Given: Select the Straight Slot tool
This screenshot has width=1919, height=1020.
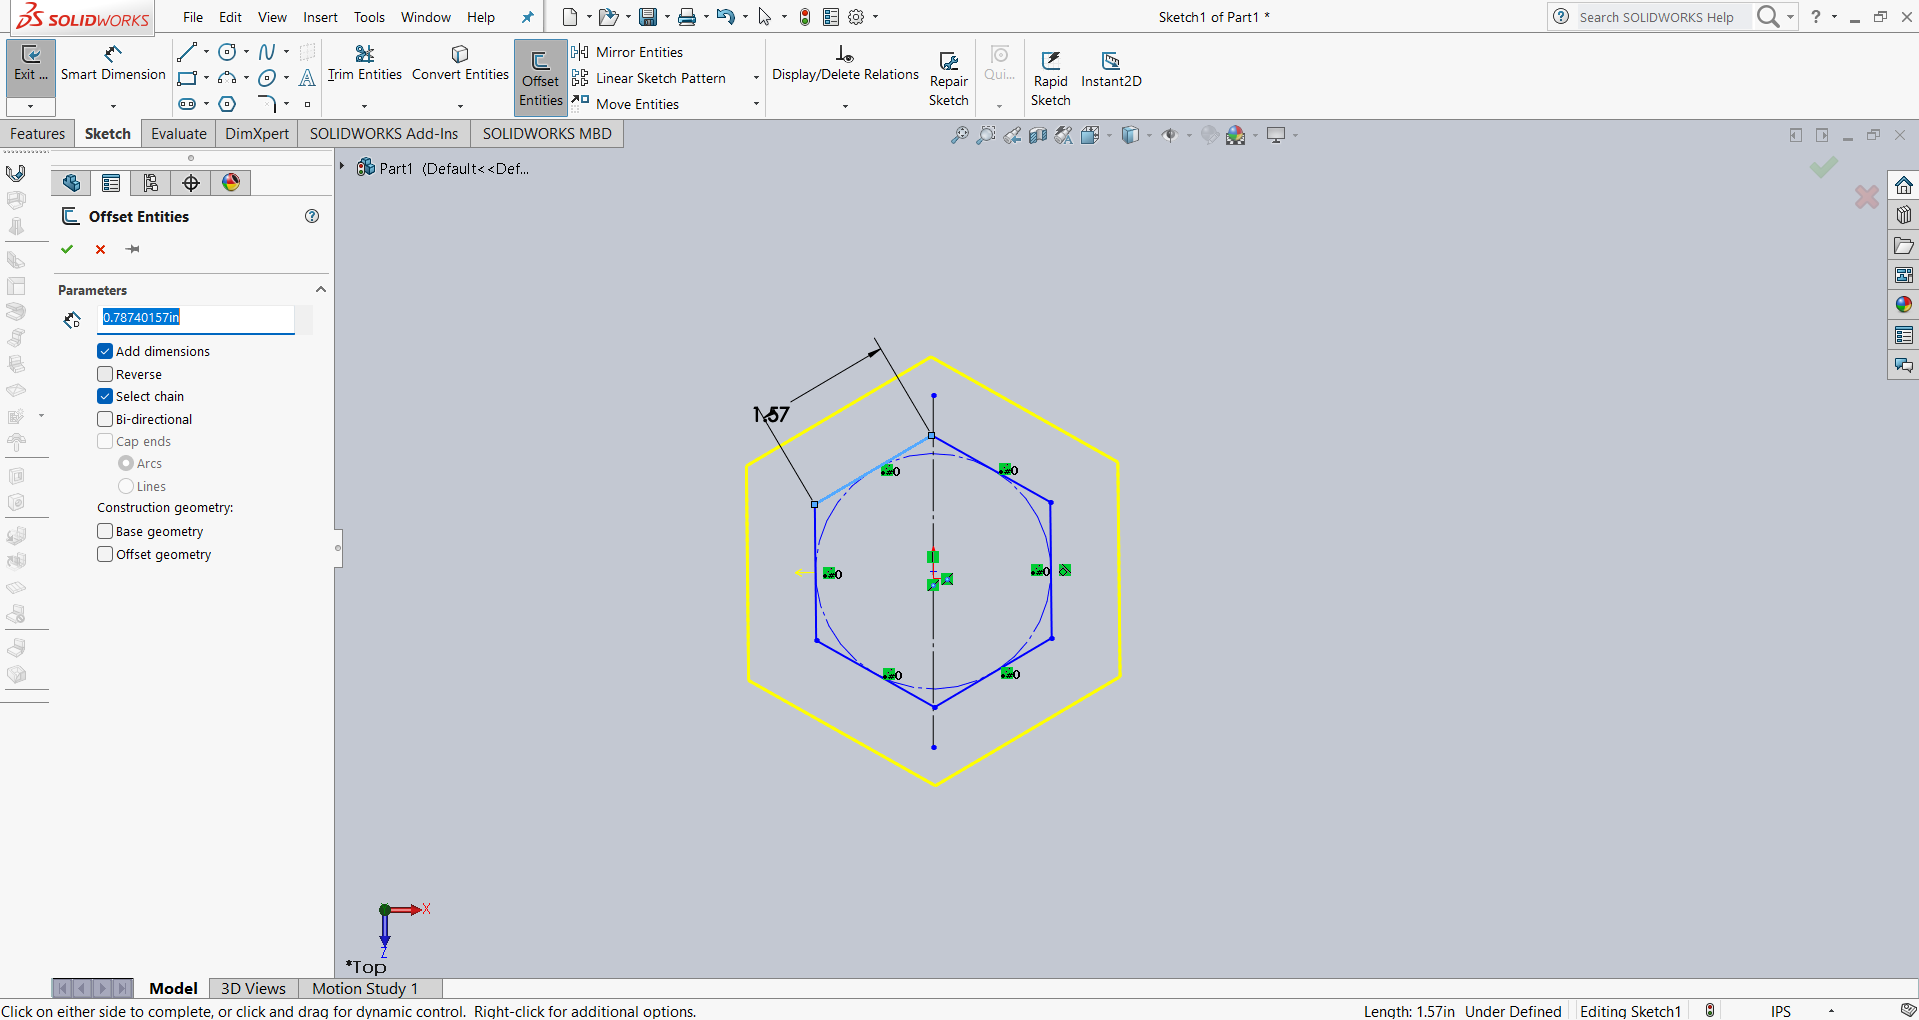Looking at the screenshot, I should (187, 104).
